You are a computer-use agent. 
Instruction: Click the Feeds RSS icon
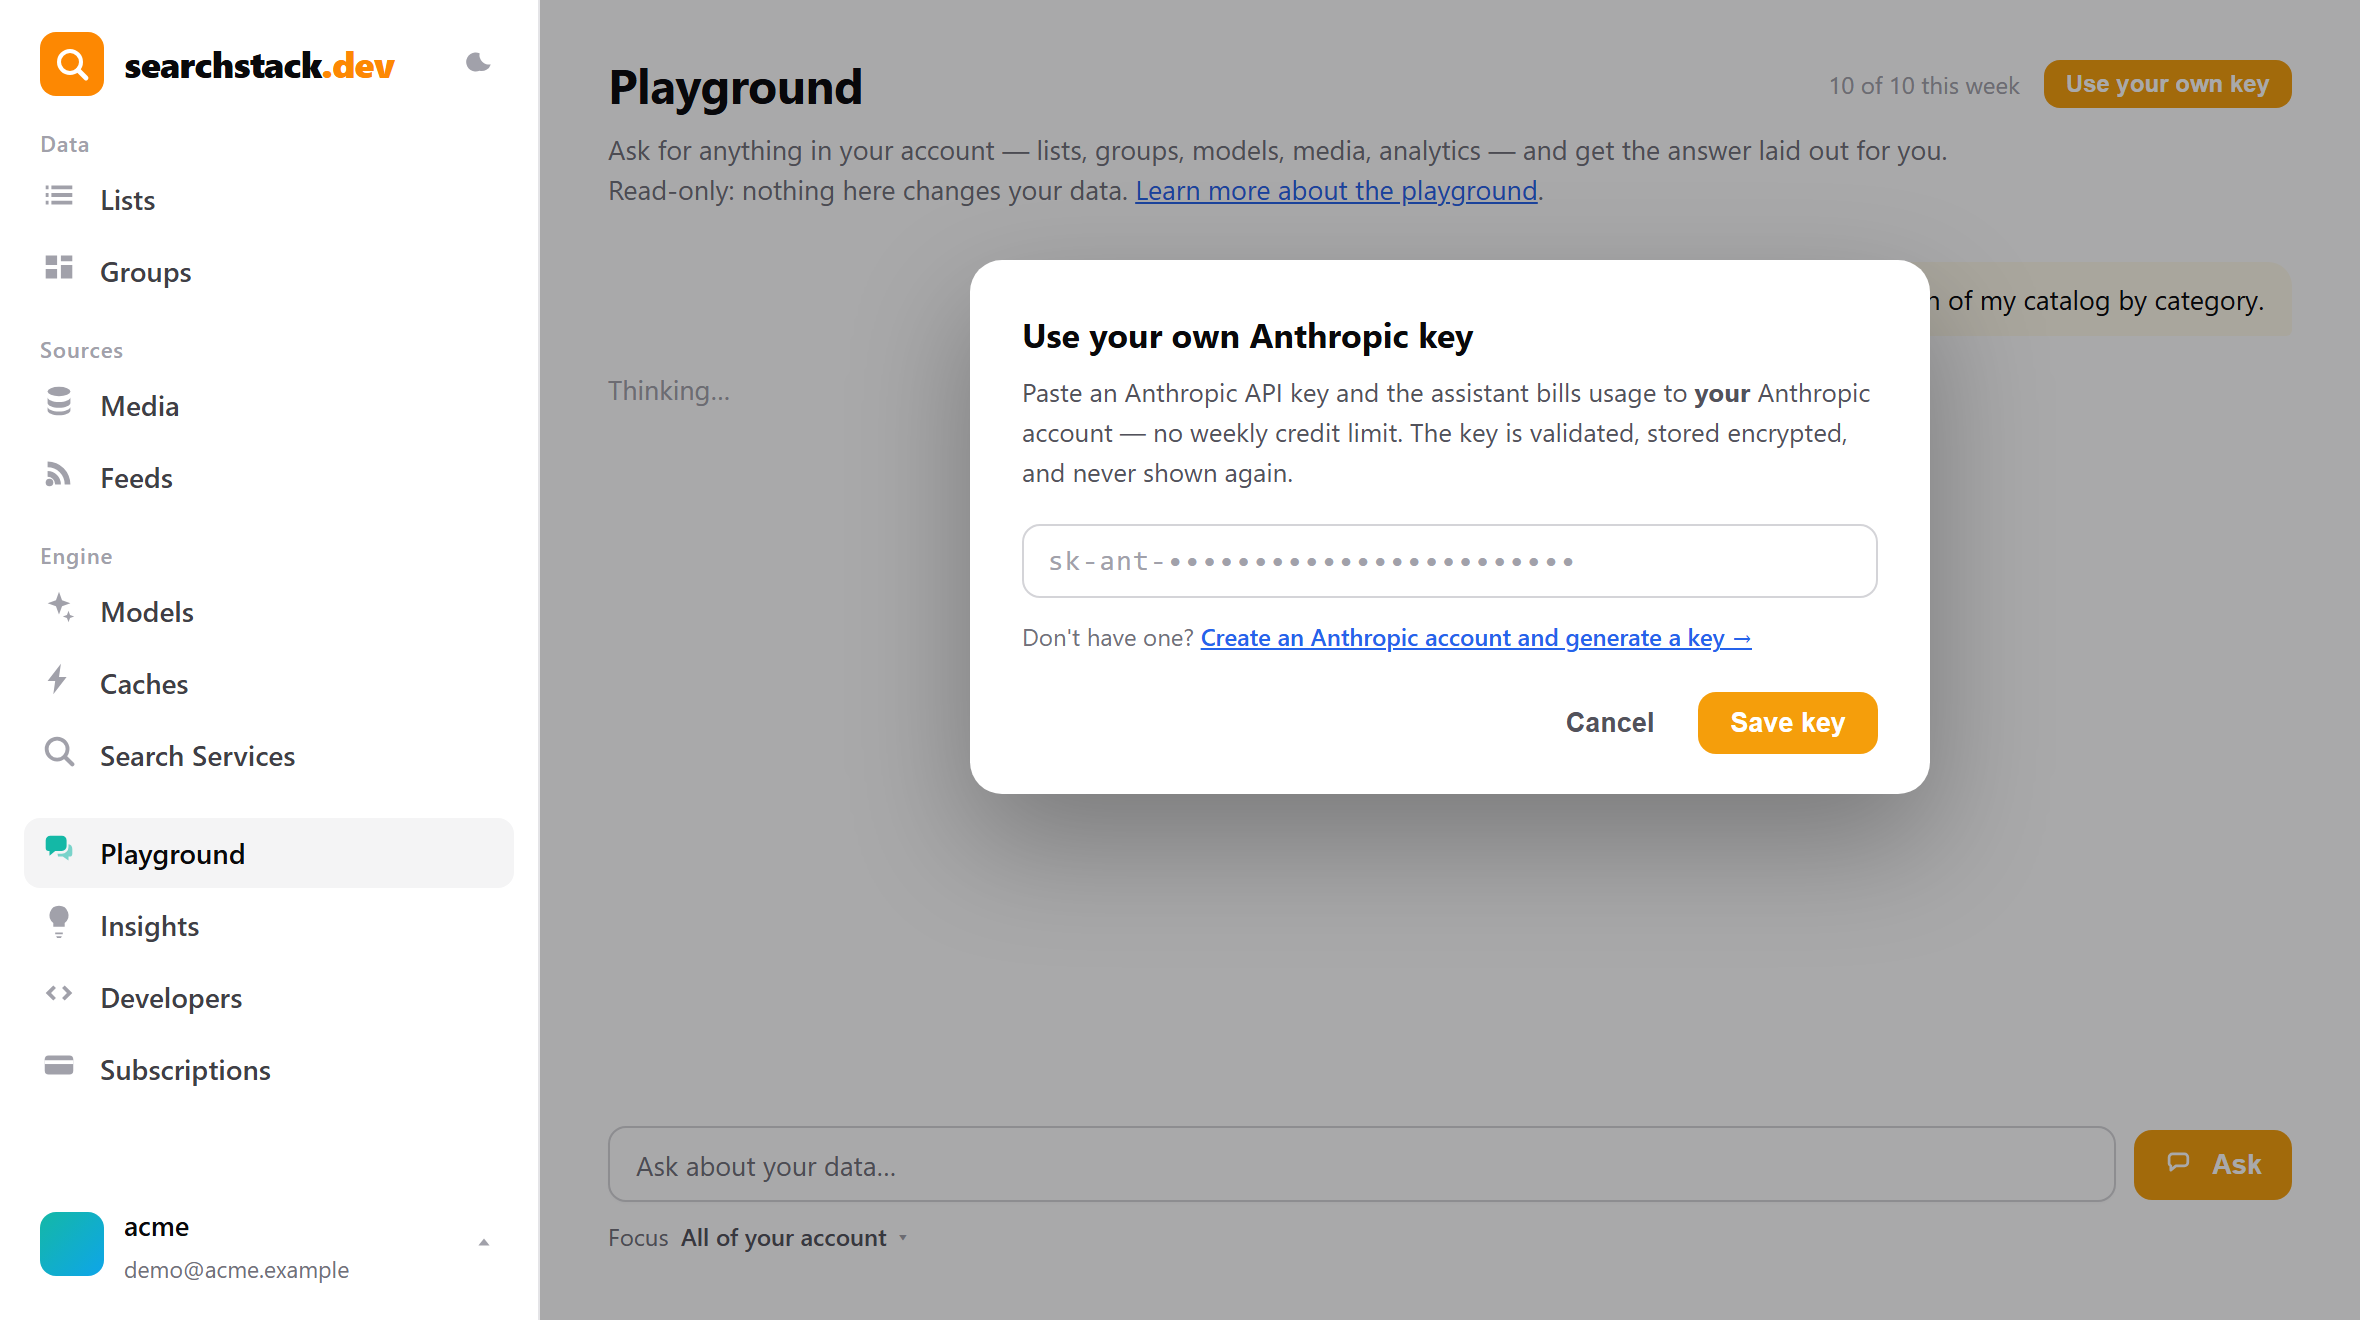coord(59,474)
